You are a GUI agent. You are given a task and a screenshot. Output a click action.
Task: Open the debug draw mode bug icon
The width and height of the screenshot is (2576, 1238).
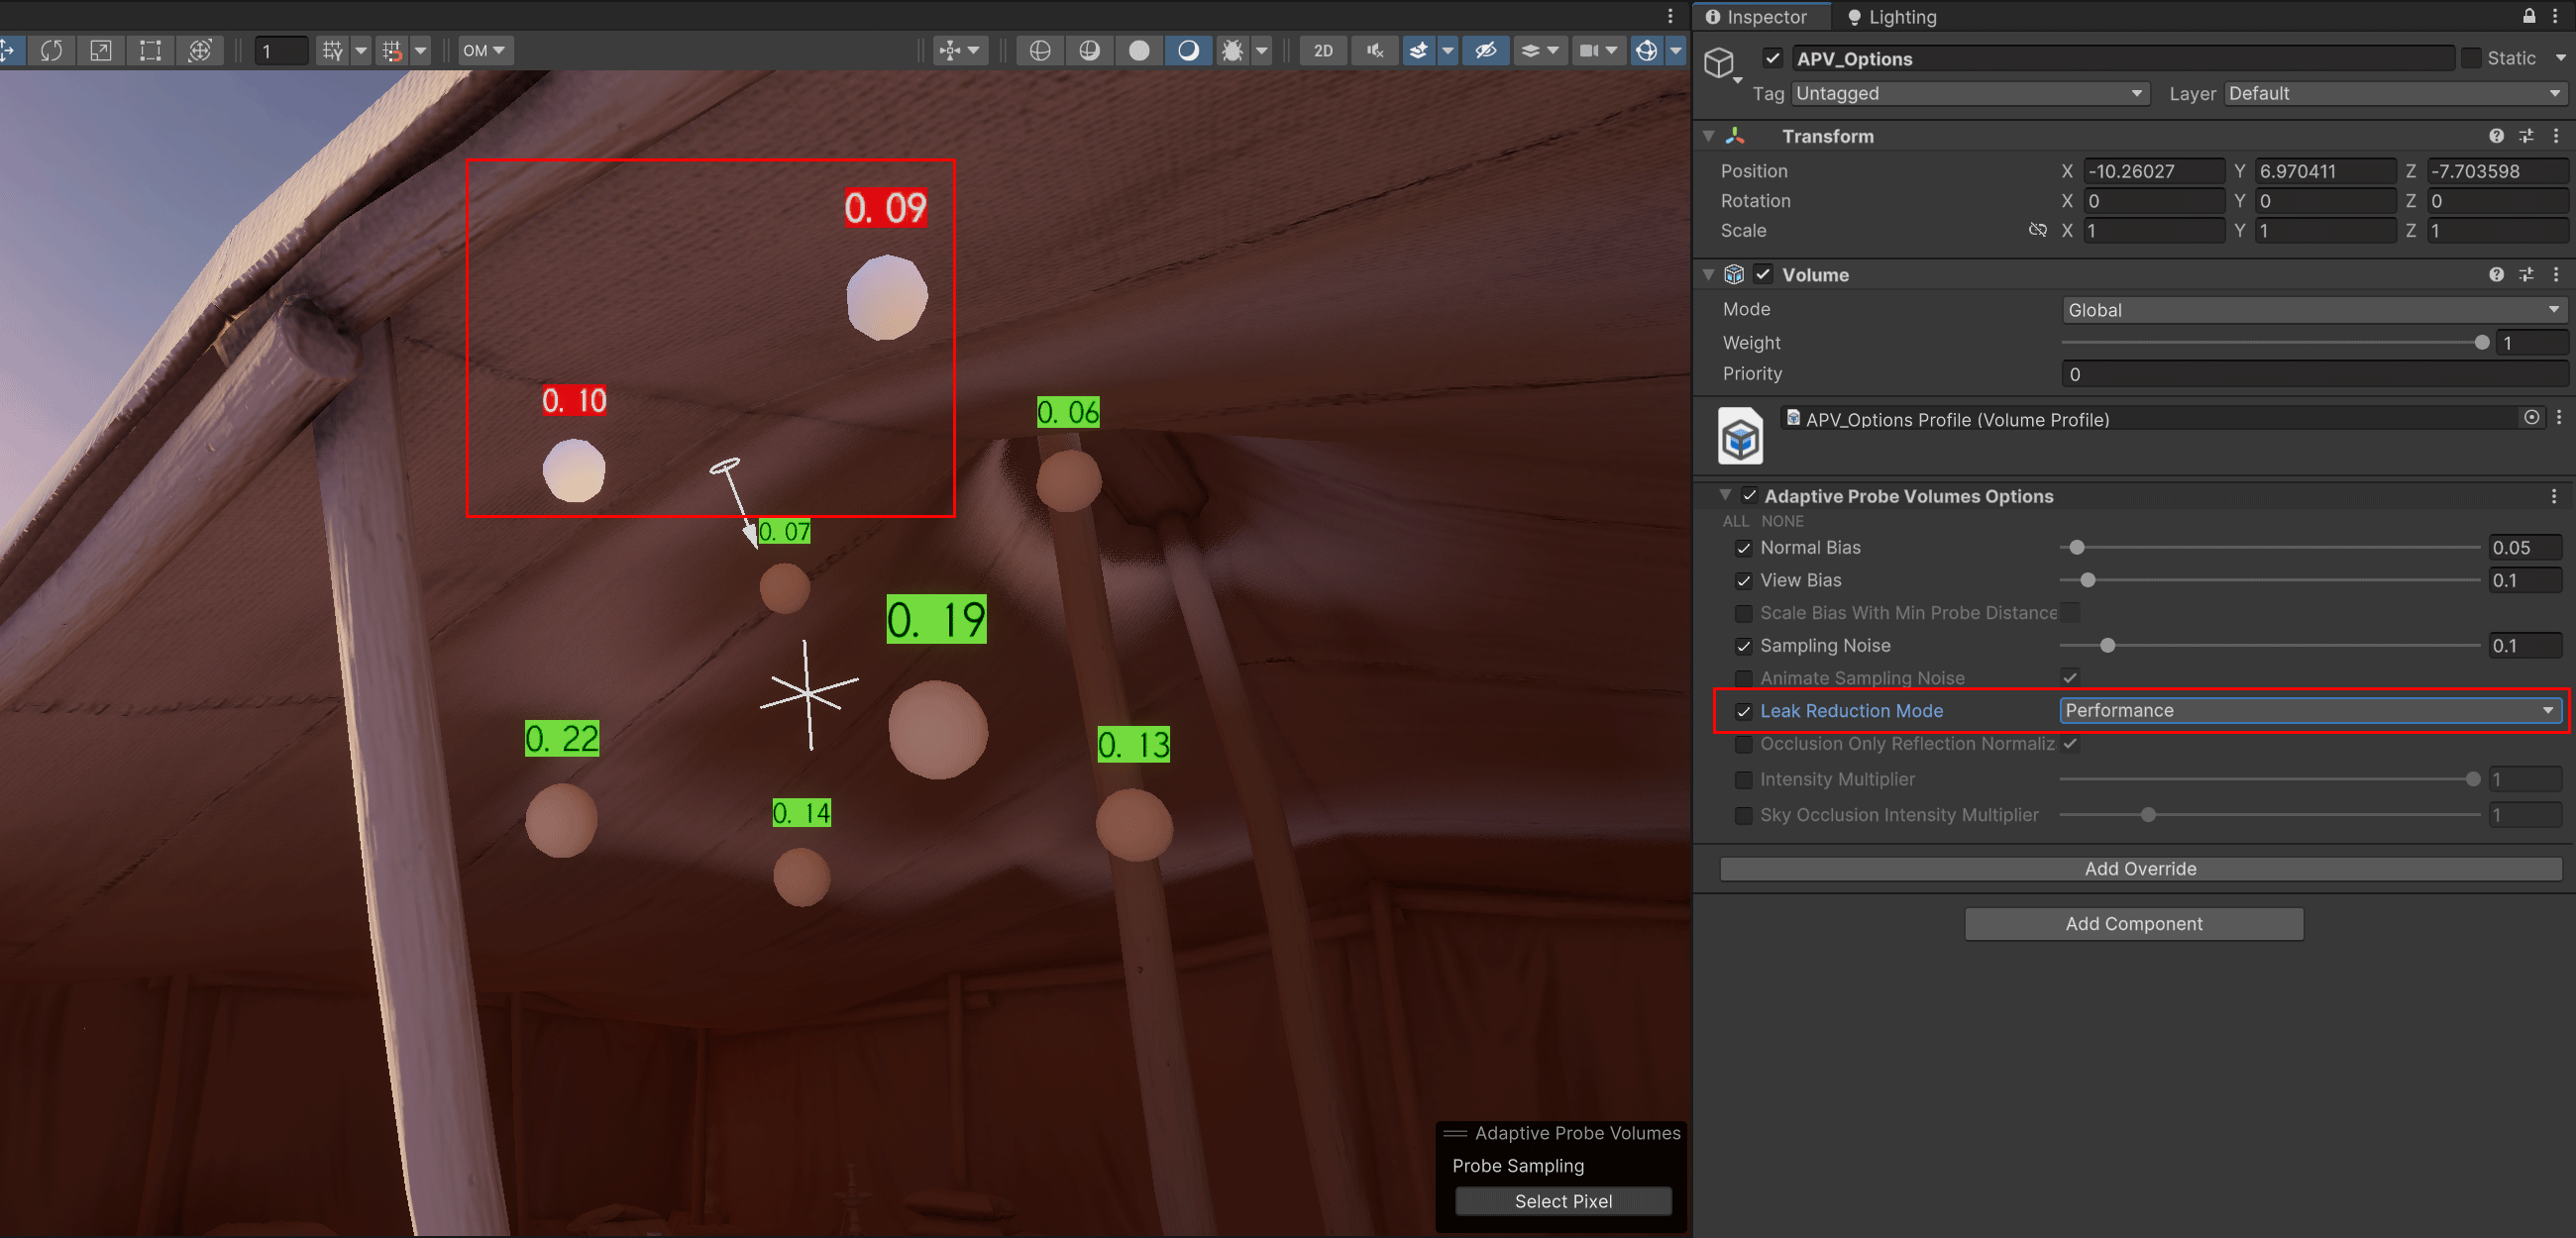point(1233,50)
